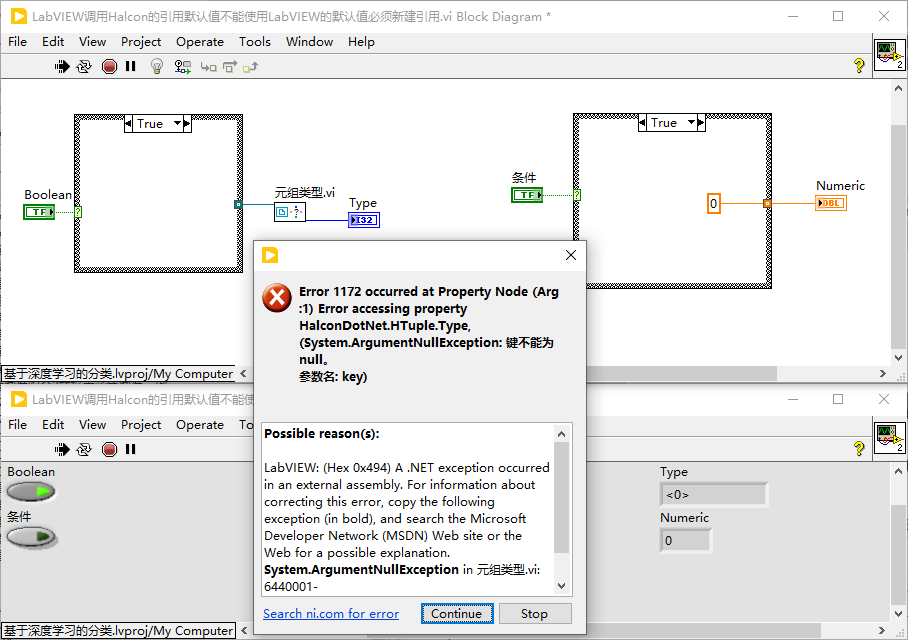Click VI icon pane in block diagram window
The height and width of the screenshot is (640, 908).
click(889, 55)
